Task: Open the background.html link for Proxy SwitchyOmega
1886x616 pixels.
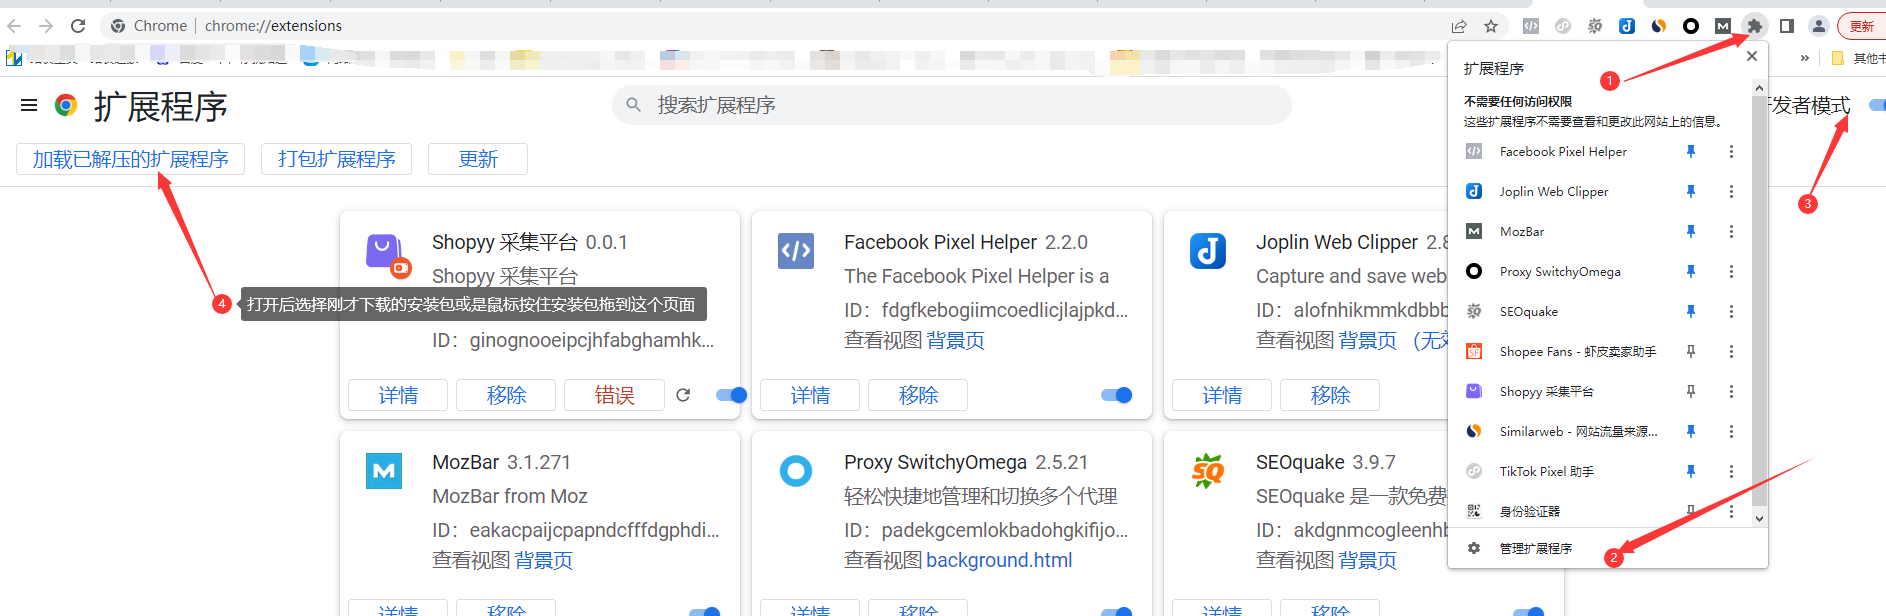Action: coord(999,560)
